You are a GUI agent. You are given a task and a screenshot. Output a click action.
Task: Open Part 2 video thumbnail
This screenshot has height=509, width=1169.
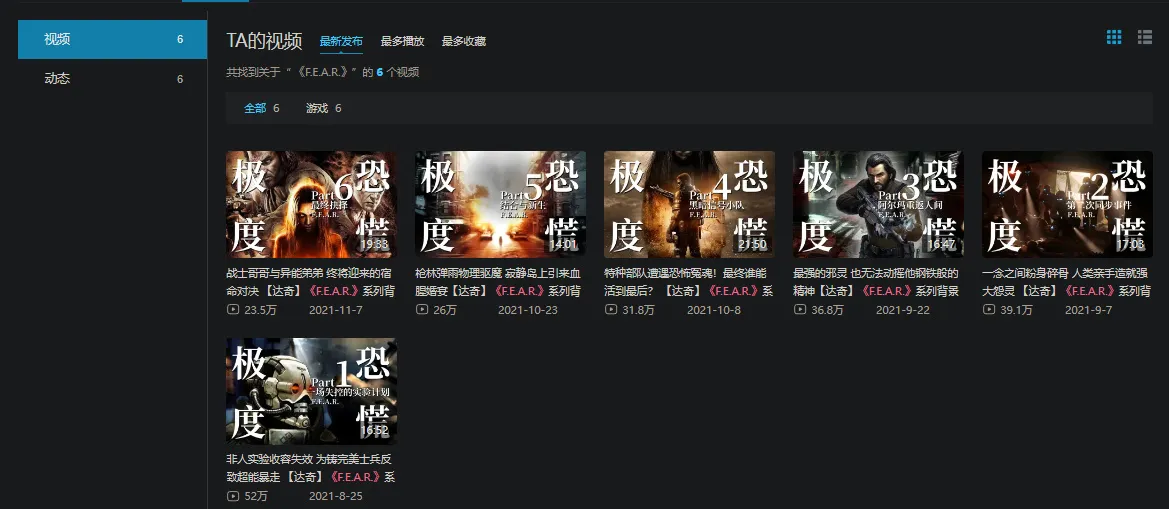click(x=1068, y=204)
